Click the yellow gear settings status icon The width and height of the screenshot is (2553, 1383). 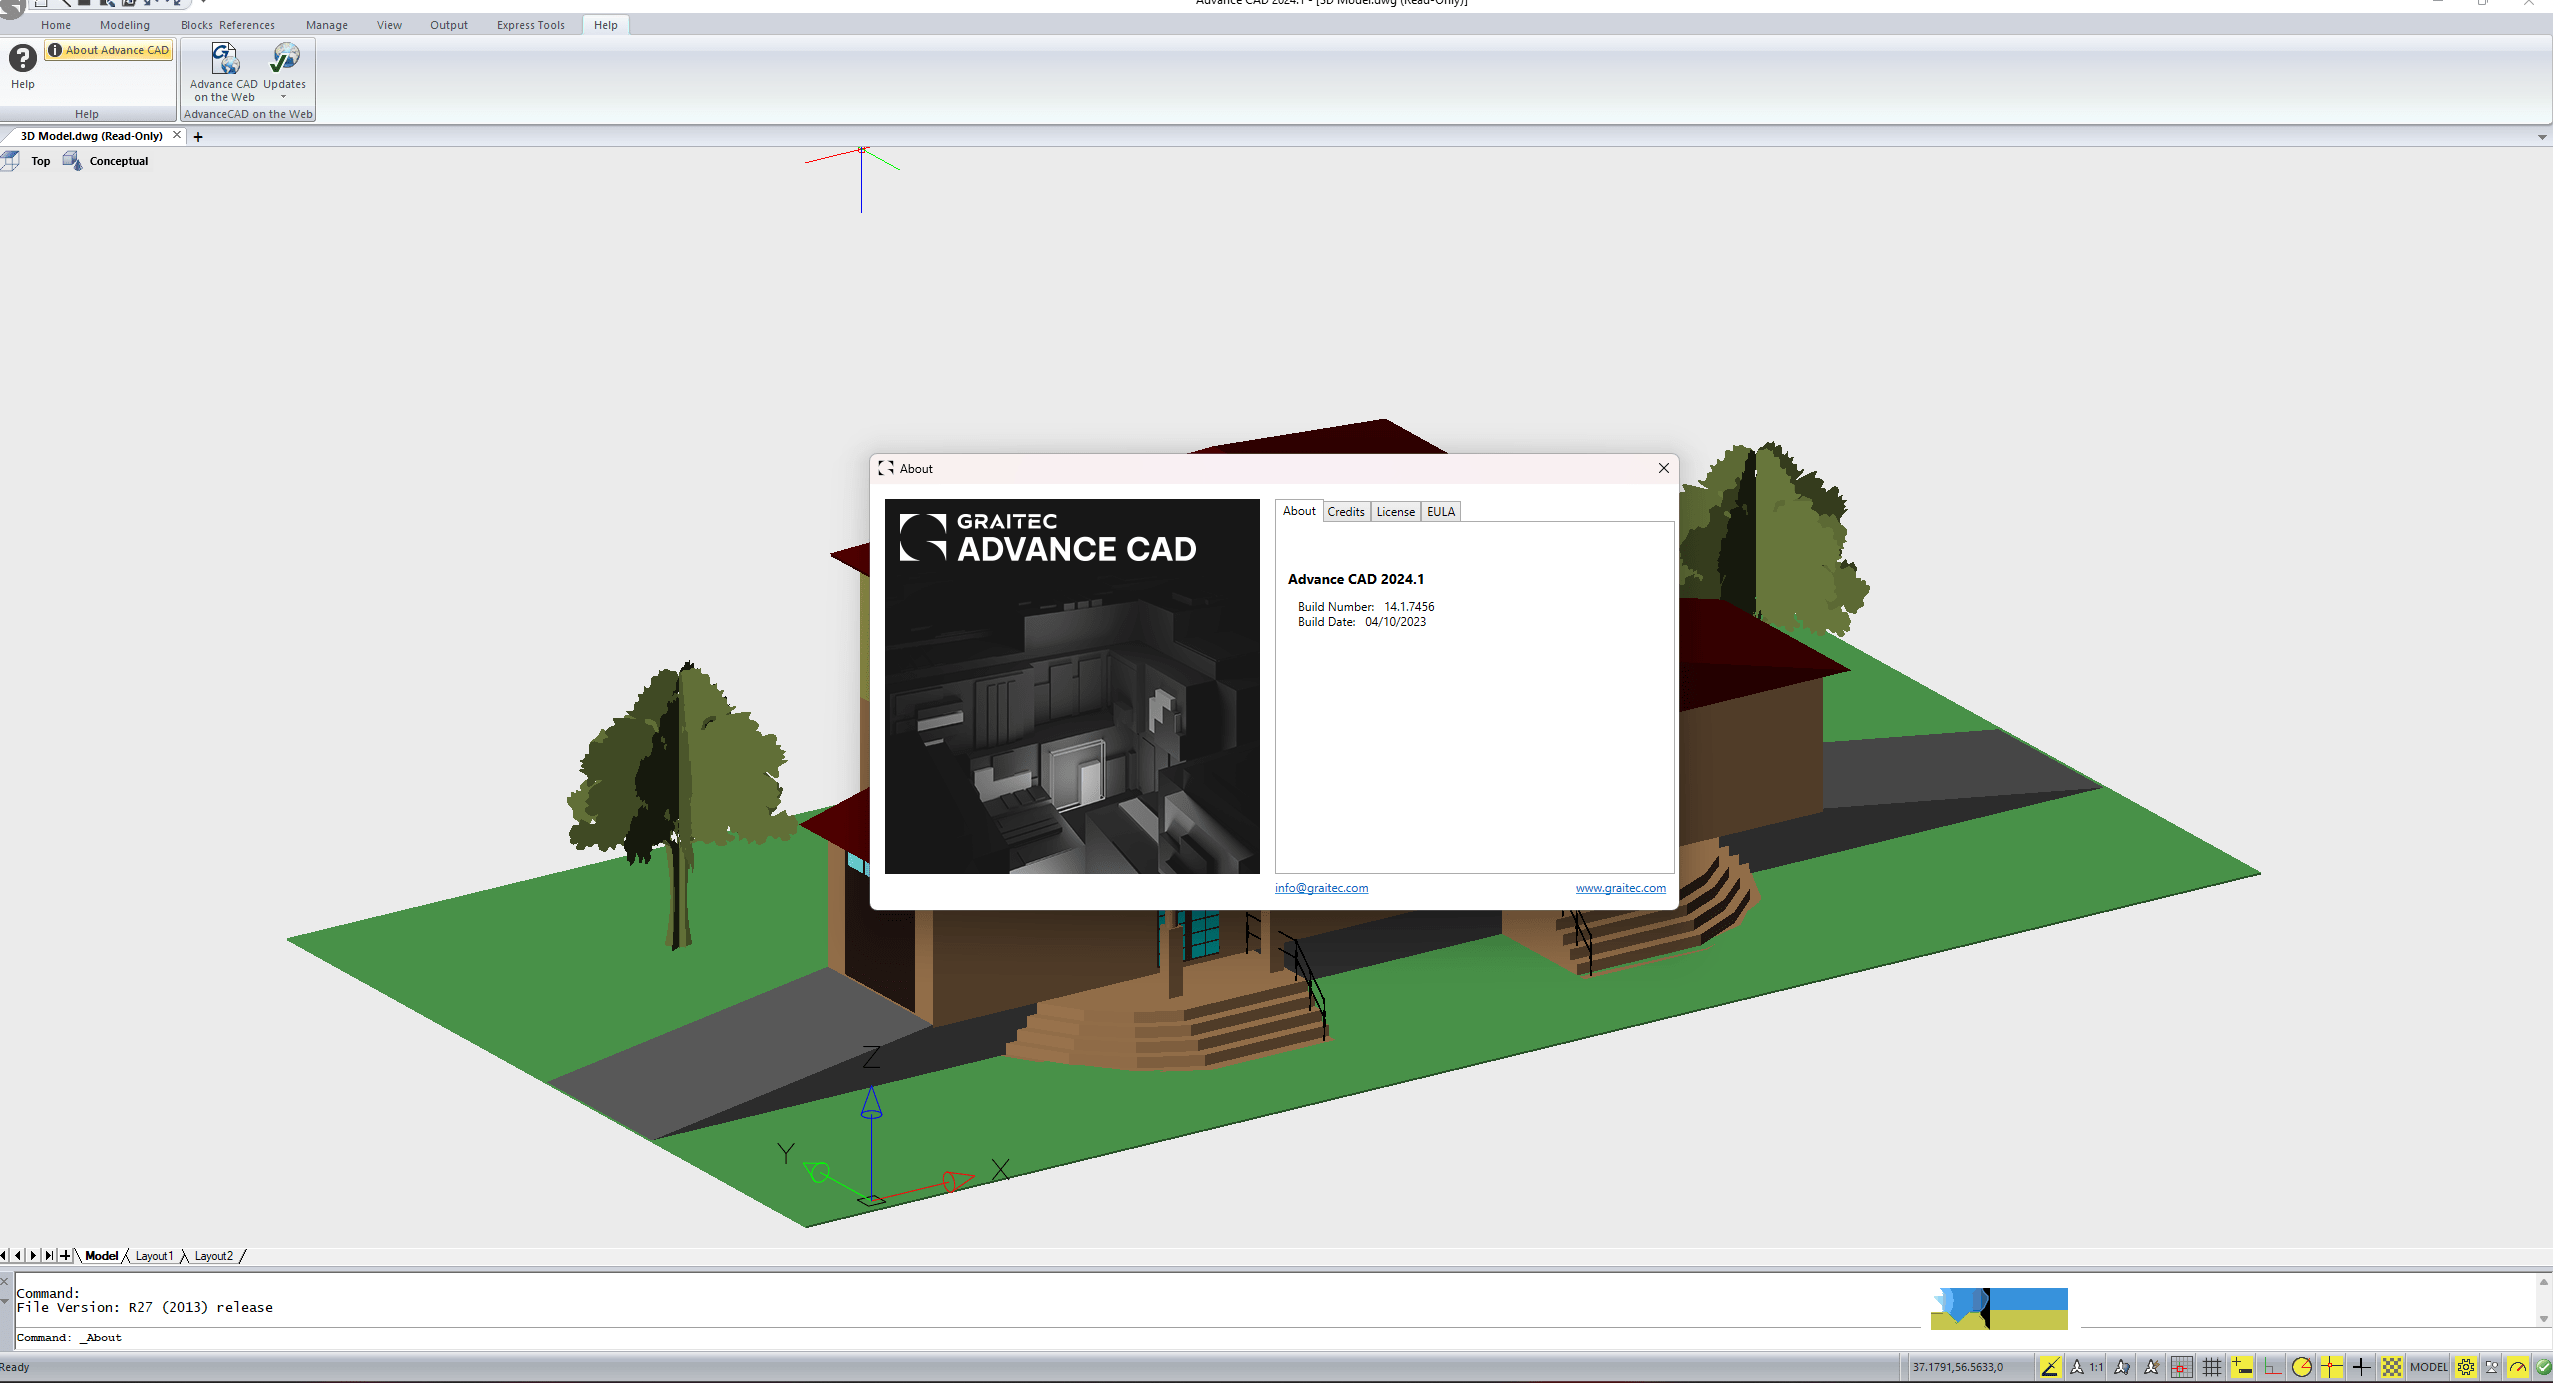(2466, 1367)
